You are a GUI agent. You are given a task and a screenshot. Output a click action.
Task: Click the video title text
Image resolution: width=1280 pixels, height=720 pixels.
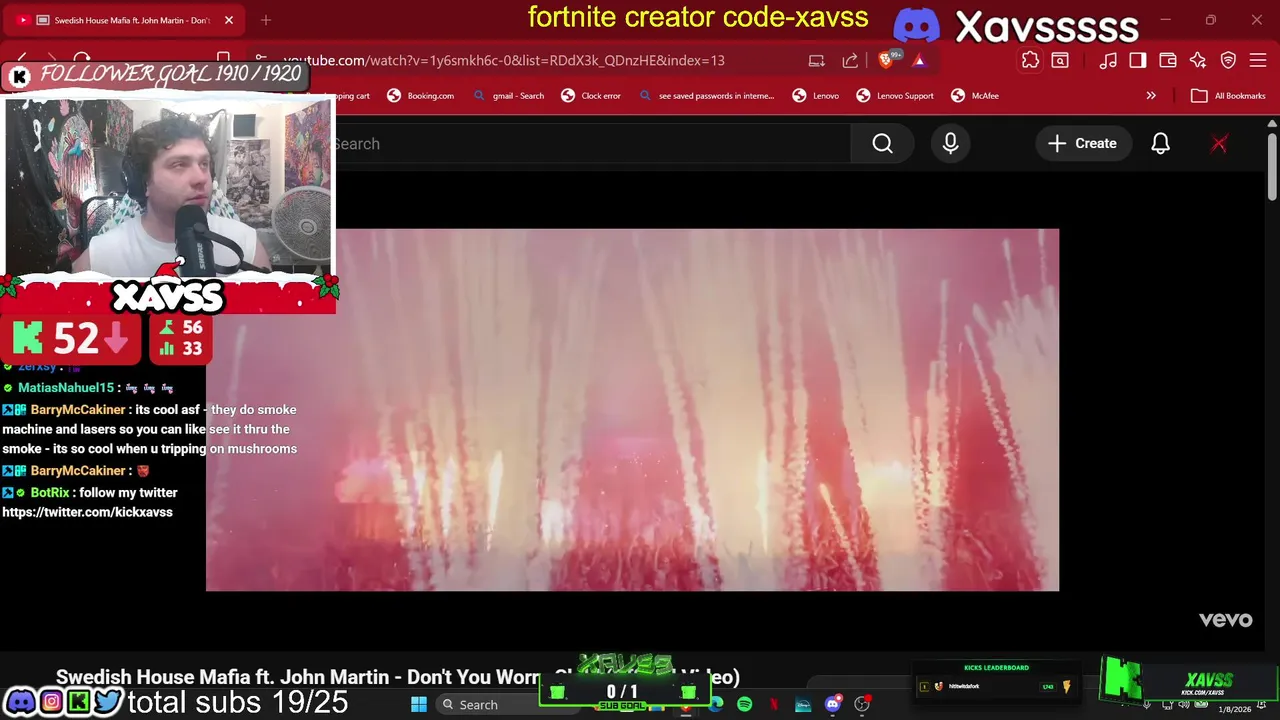(x=398, y=677)
